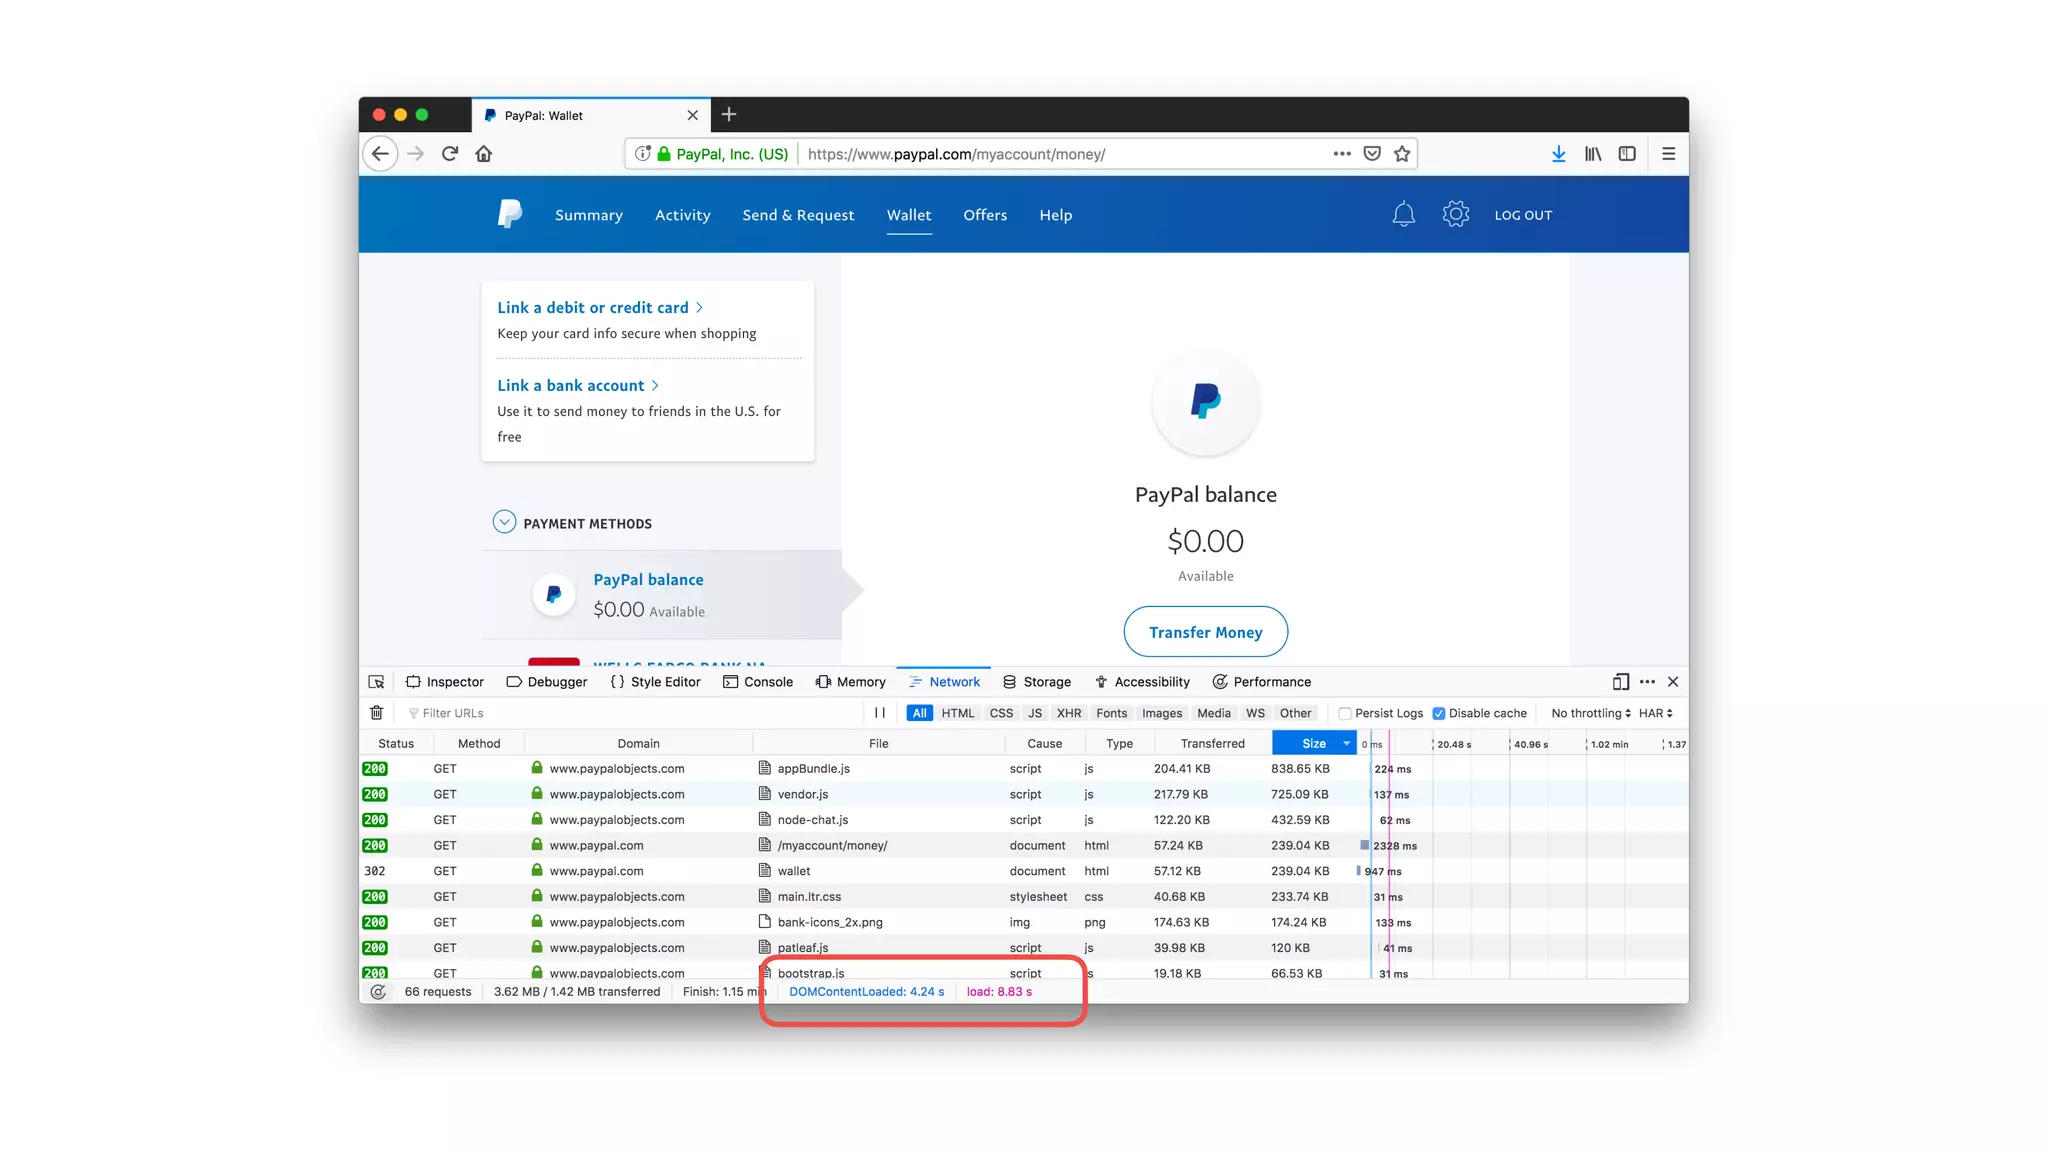Open the HAR dropdown menu
Viewport: 2048px width, 1152px height.
[x=1655, y=713]
